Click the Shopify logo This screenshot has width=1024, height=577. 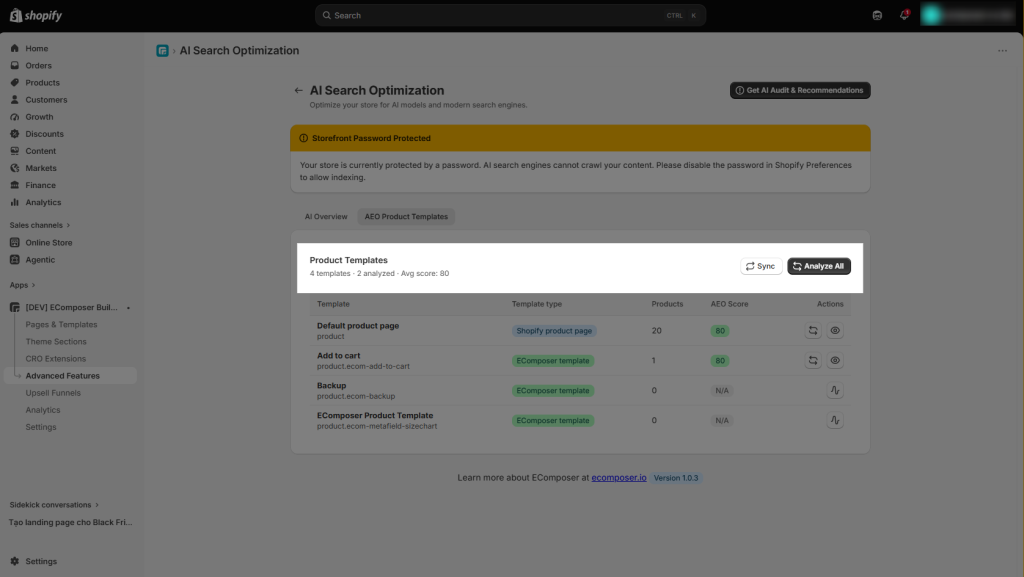click(x=36, y=15)
